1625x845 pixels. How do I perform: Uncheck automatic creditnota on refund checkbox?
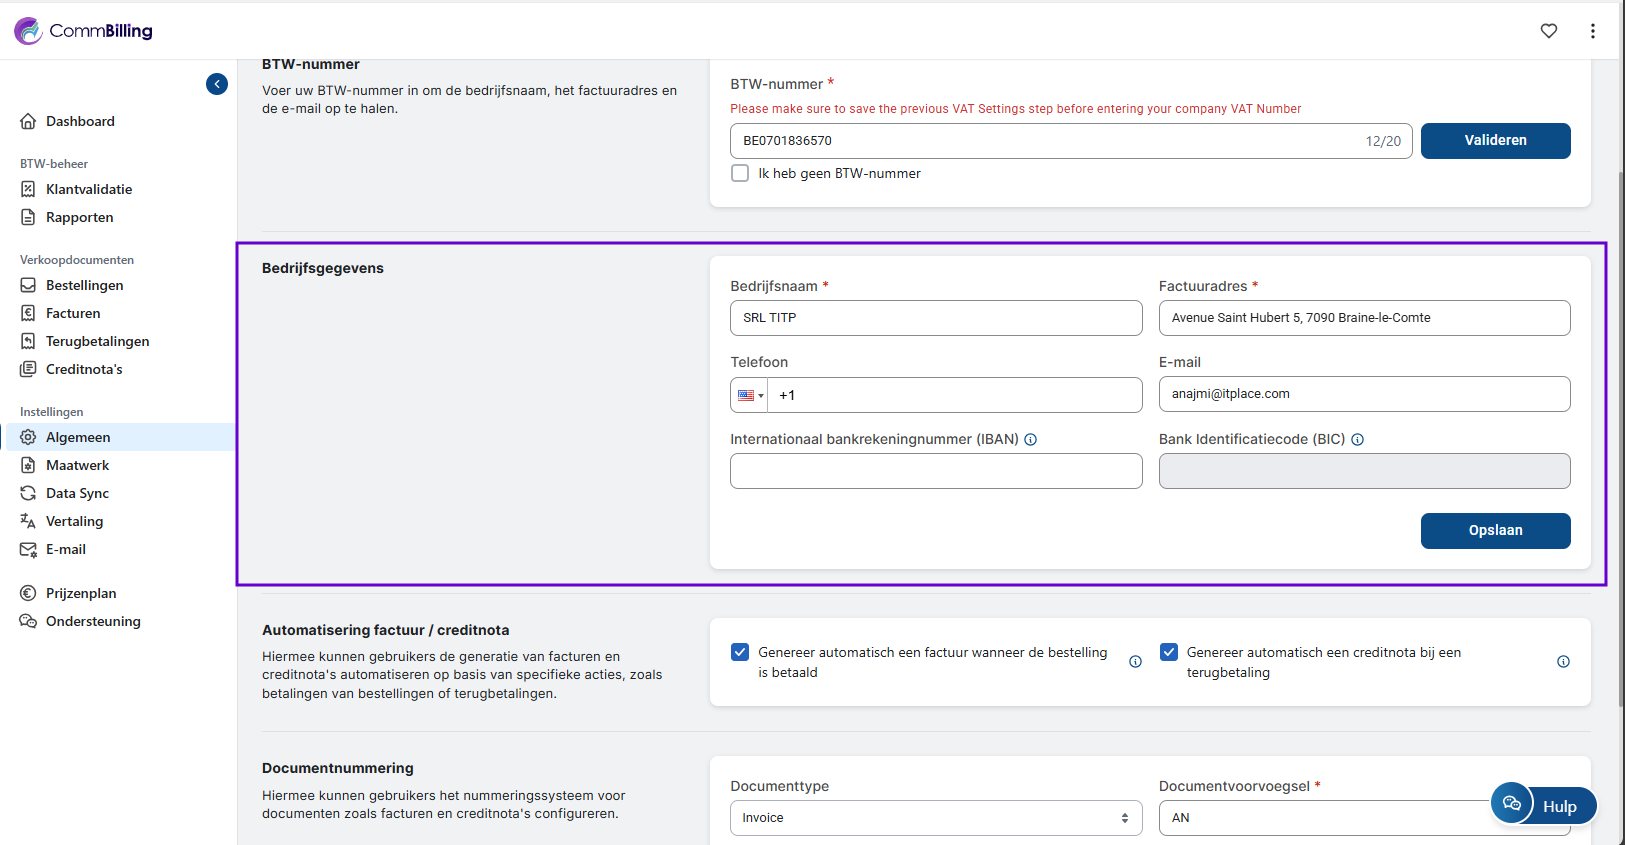coord(1168,652)
